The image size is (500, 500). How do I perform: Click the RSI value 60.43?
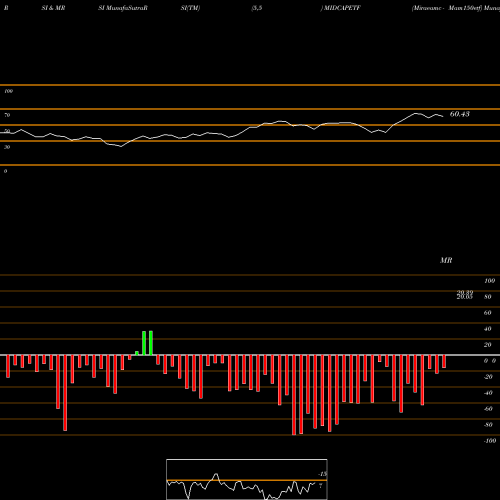460,114
